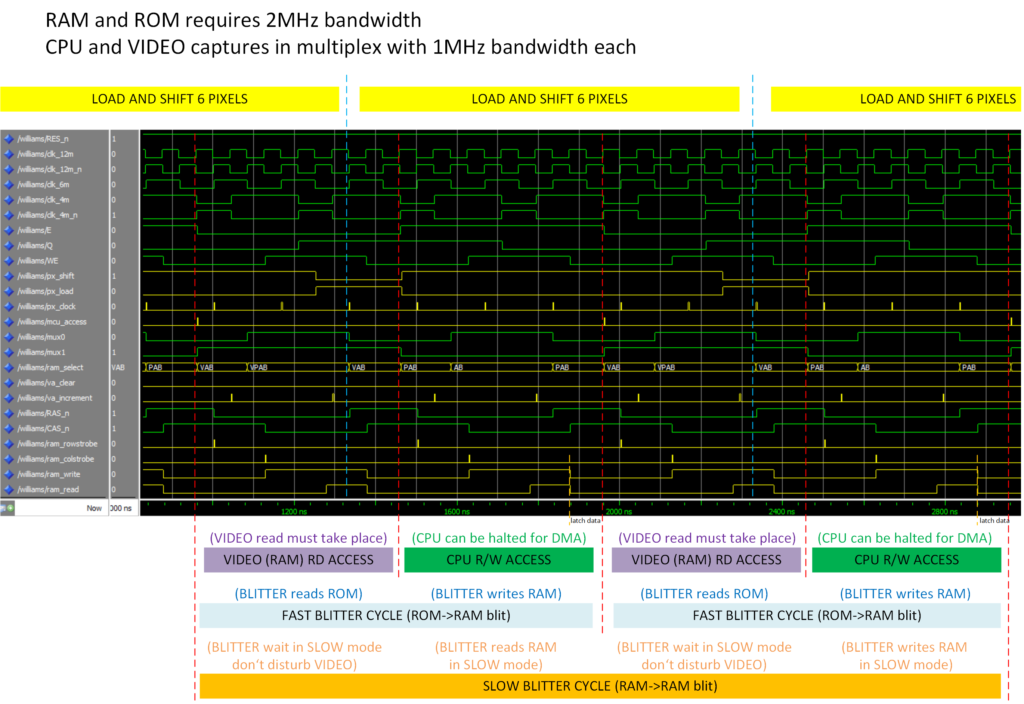Click the diamond icon beside /williams/ram_read

pos(8,489)
